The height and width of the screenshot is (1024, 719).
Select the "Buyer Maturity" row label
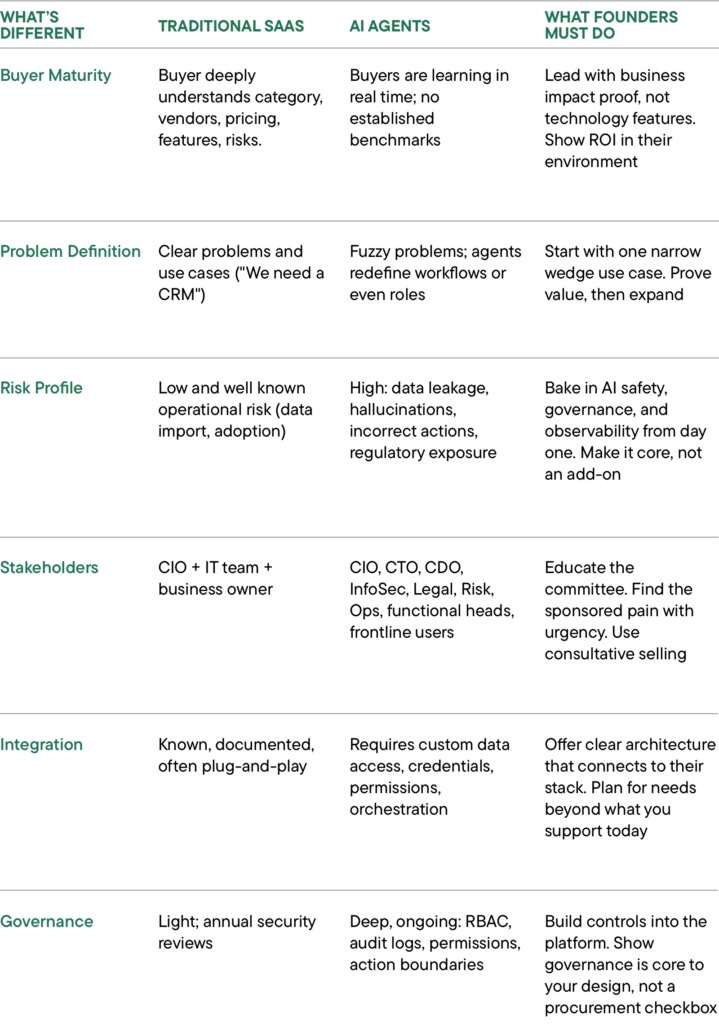coord(56,75)
